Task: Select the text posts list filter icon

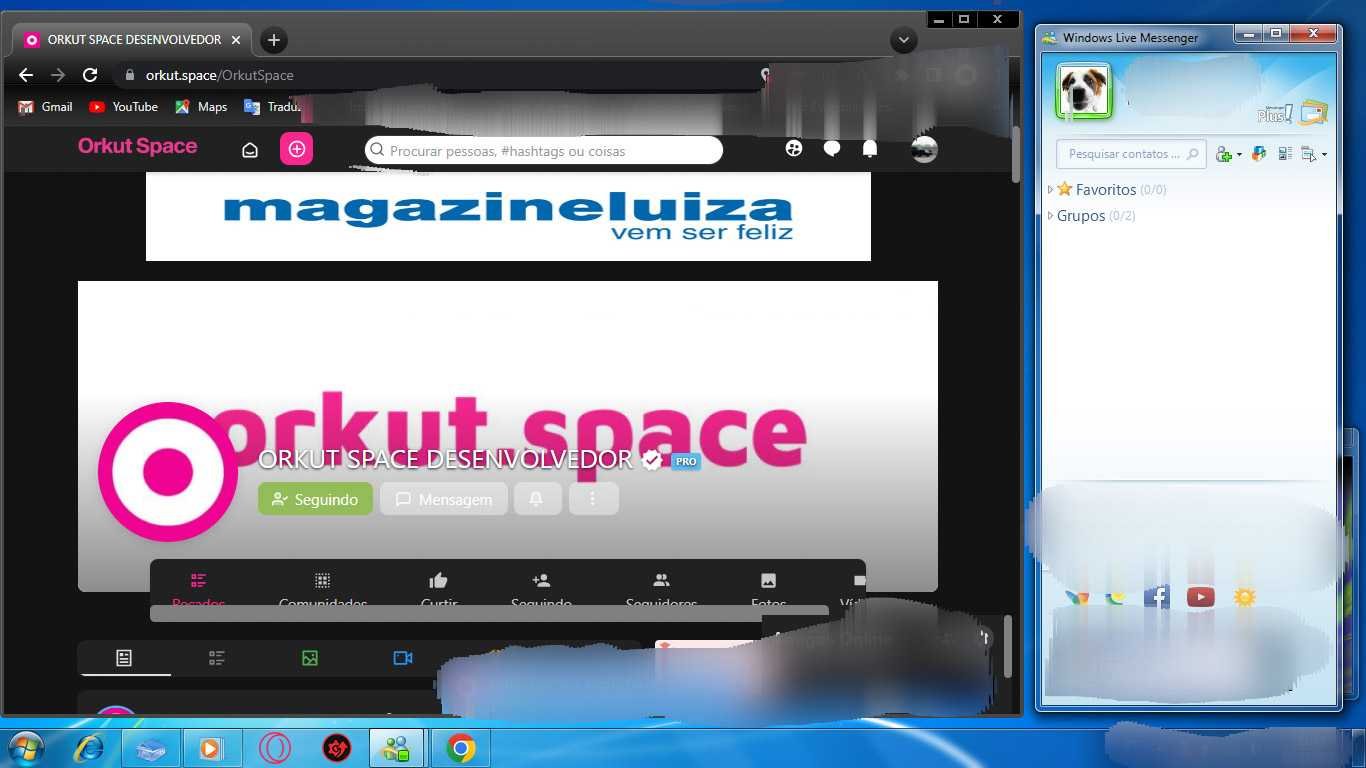Action: click(x=217, y=658)
